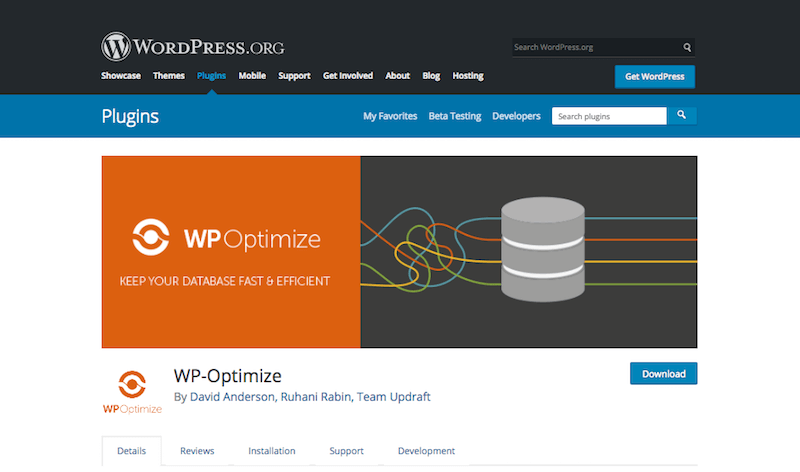This screenshot has height=472, width=800.
Task: Open My Favorites link
Action: [x=390, y=116]
